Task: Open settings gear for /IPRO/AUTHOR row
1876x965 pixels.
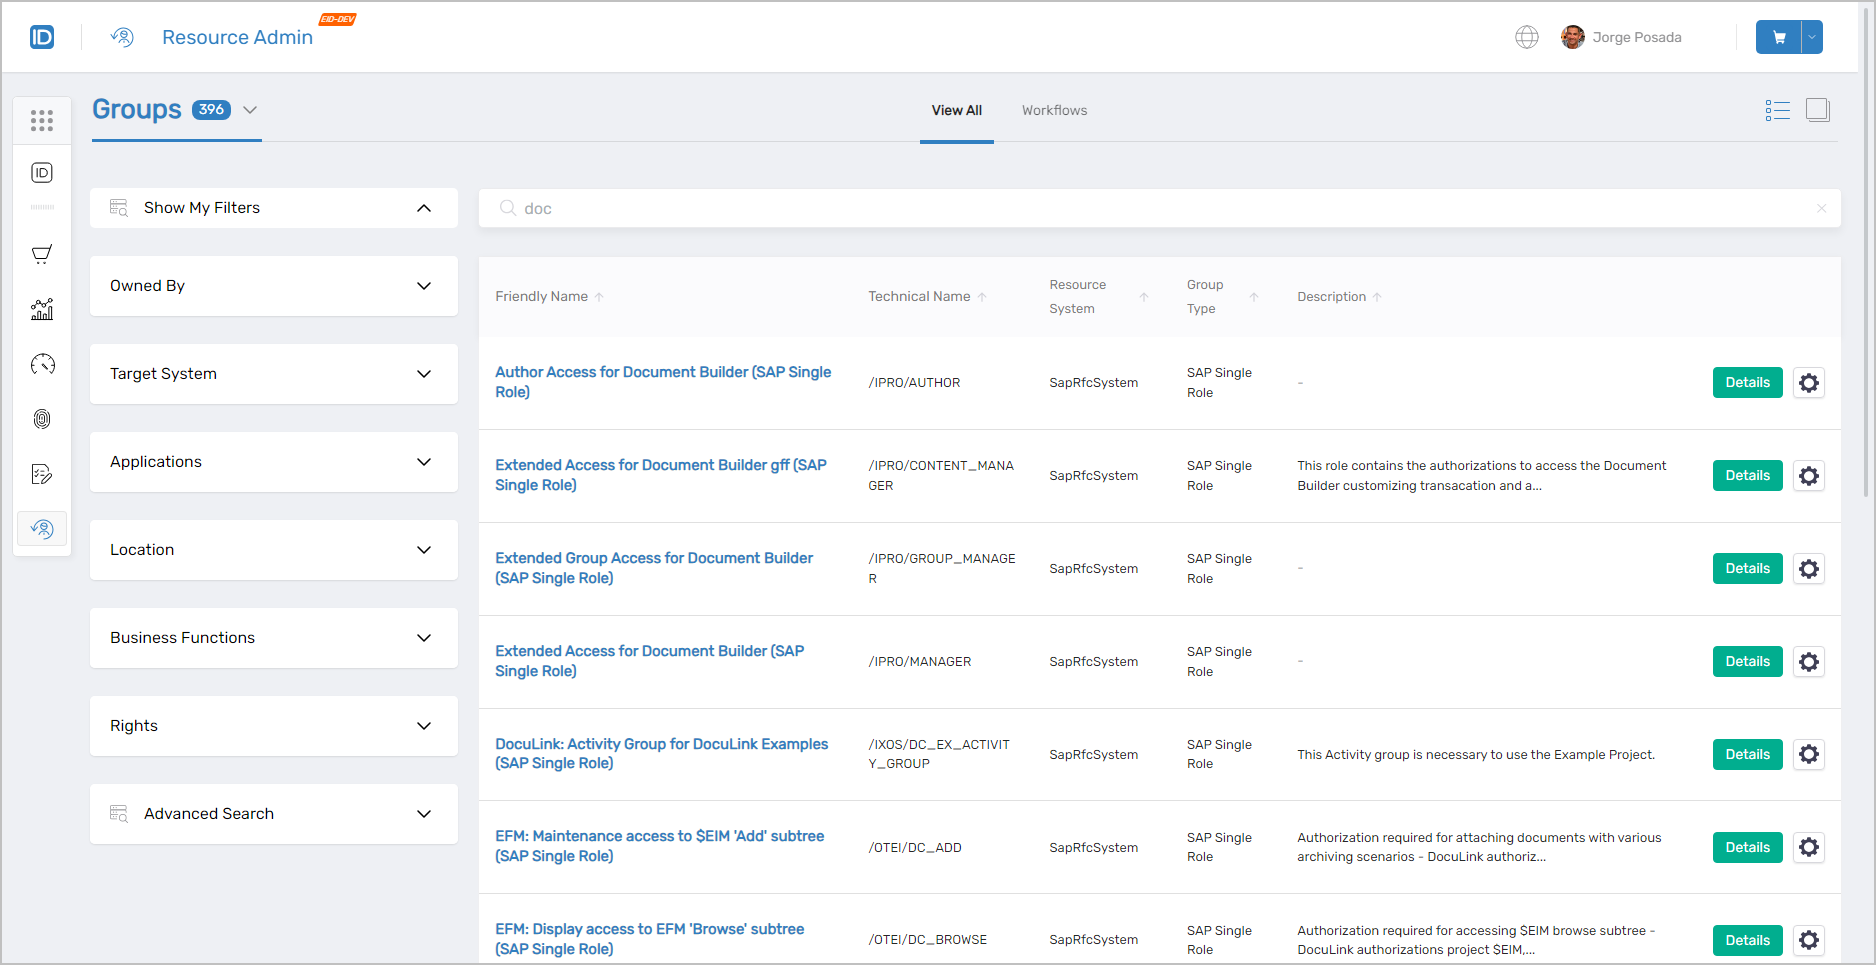Action: pos(1808,382)
